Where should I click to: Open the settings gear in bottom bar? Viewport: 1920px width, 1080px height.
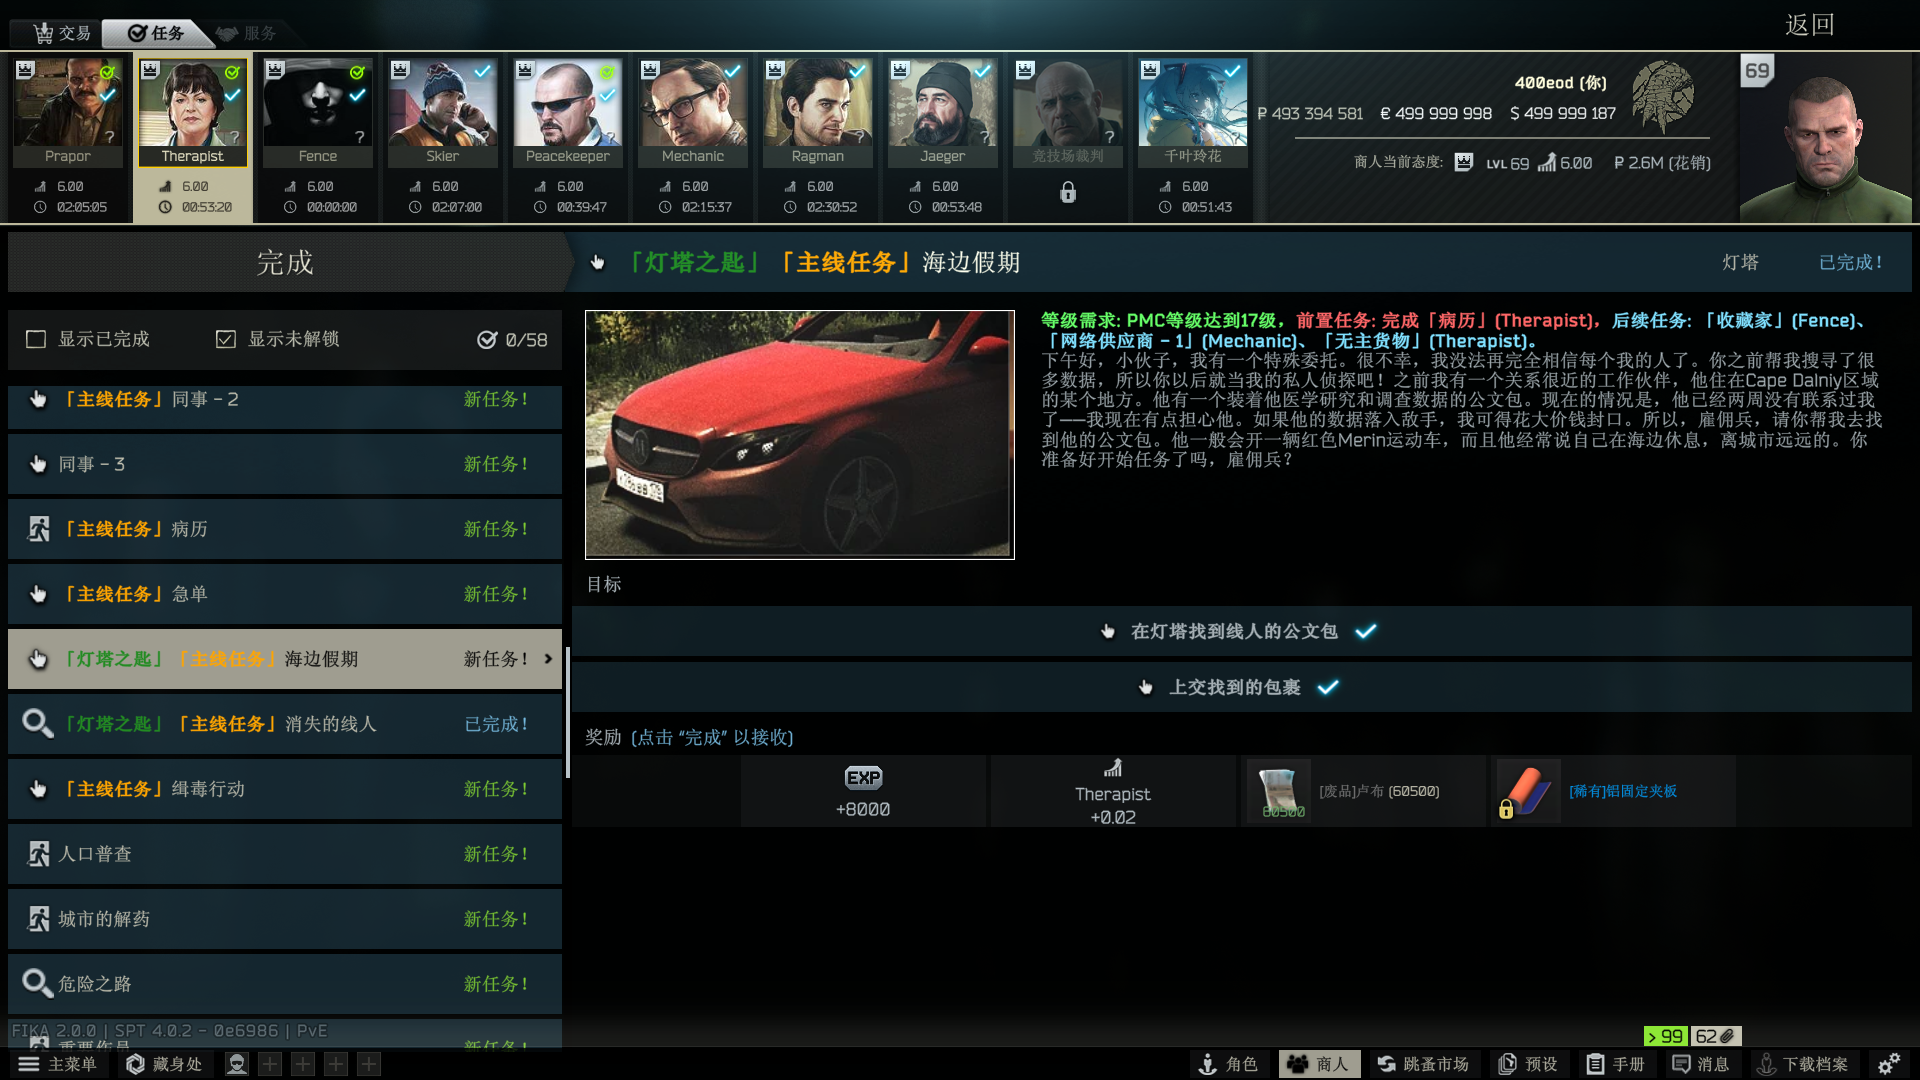click(1888, 1064)
